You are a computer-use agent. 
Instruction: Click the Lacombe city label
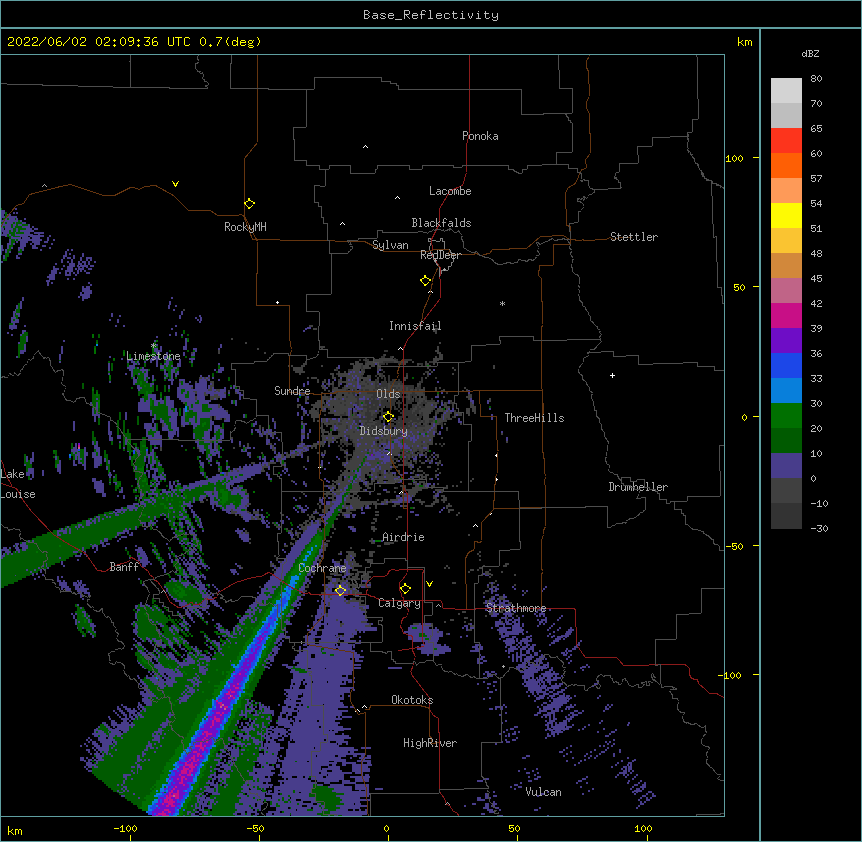tap(450, 191)
